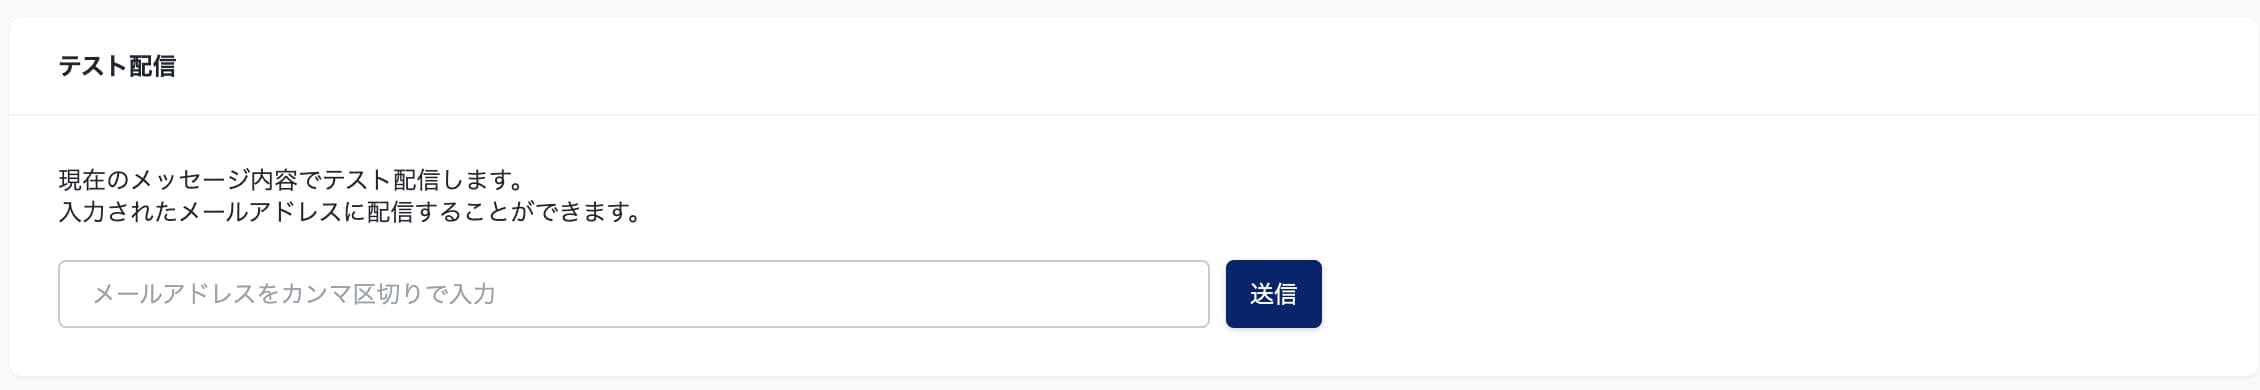Send the test delivery with 送信
The image size is (2260, 390).
pyautogui.click(x=1273, y=294)
